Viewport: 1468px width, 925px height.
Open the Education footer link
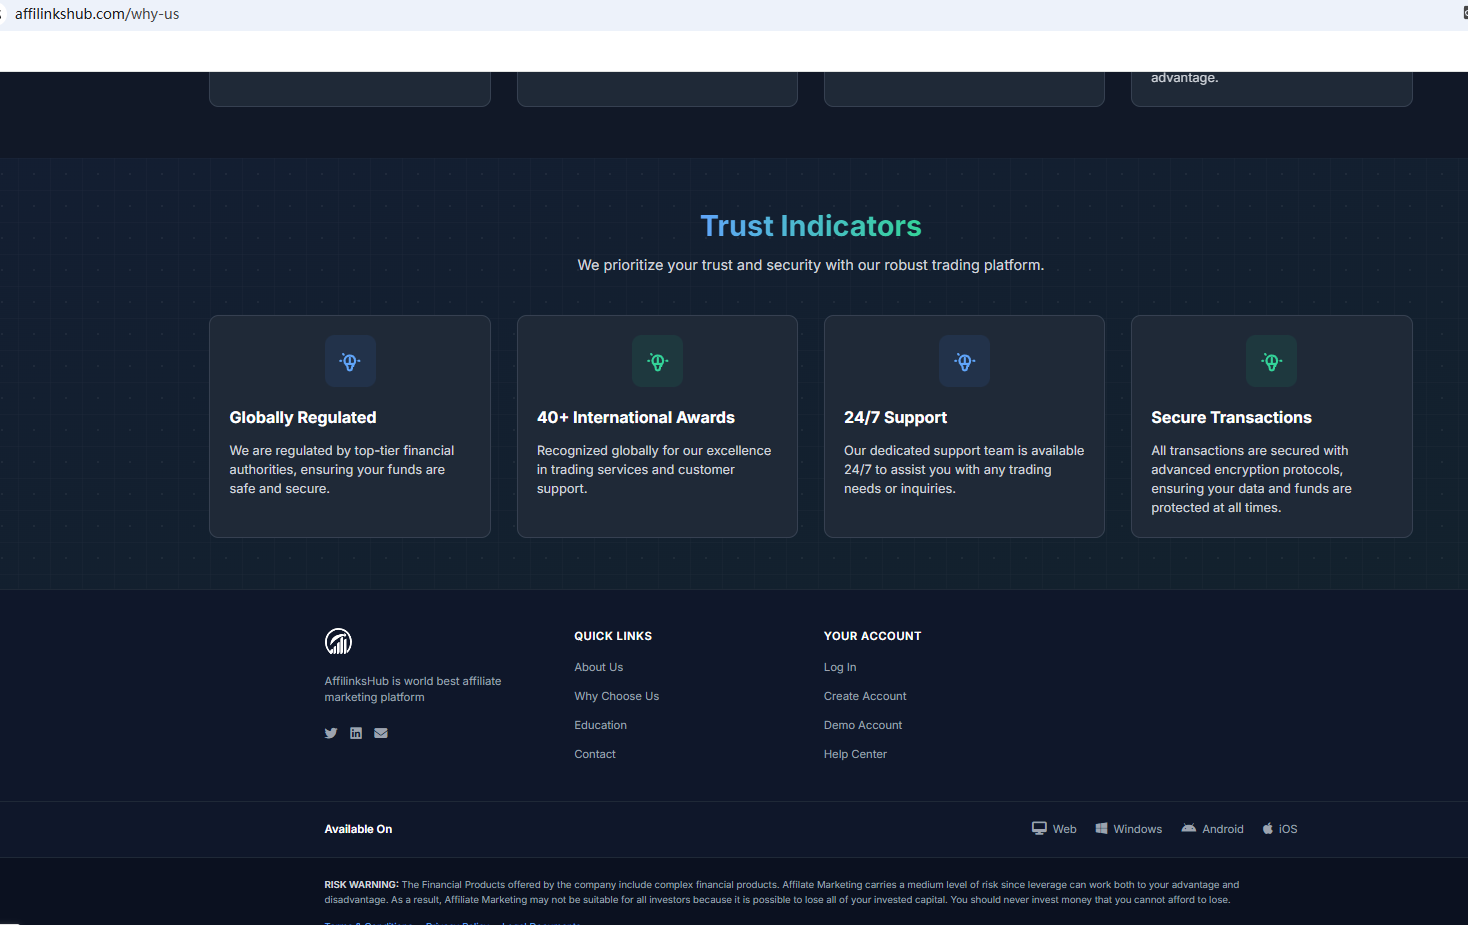click(x=600, y=725)
